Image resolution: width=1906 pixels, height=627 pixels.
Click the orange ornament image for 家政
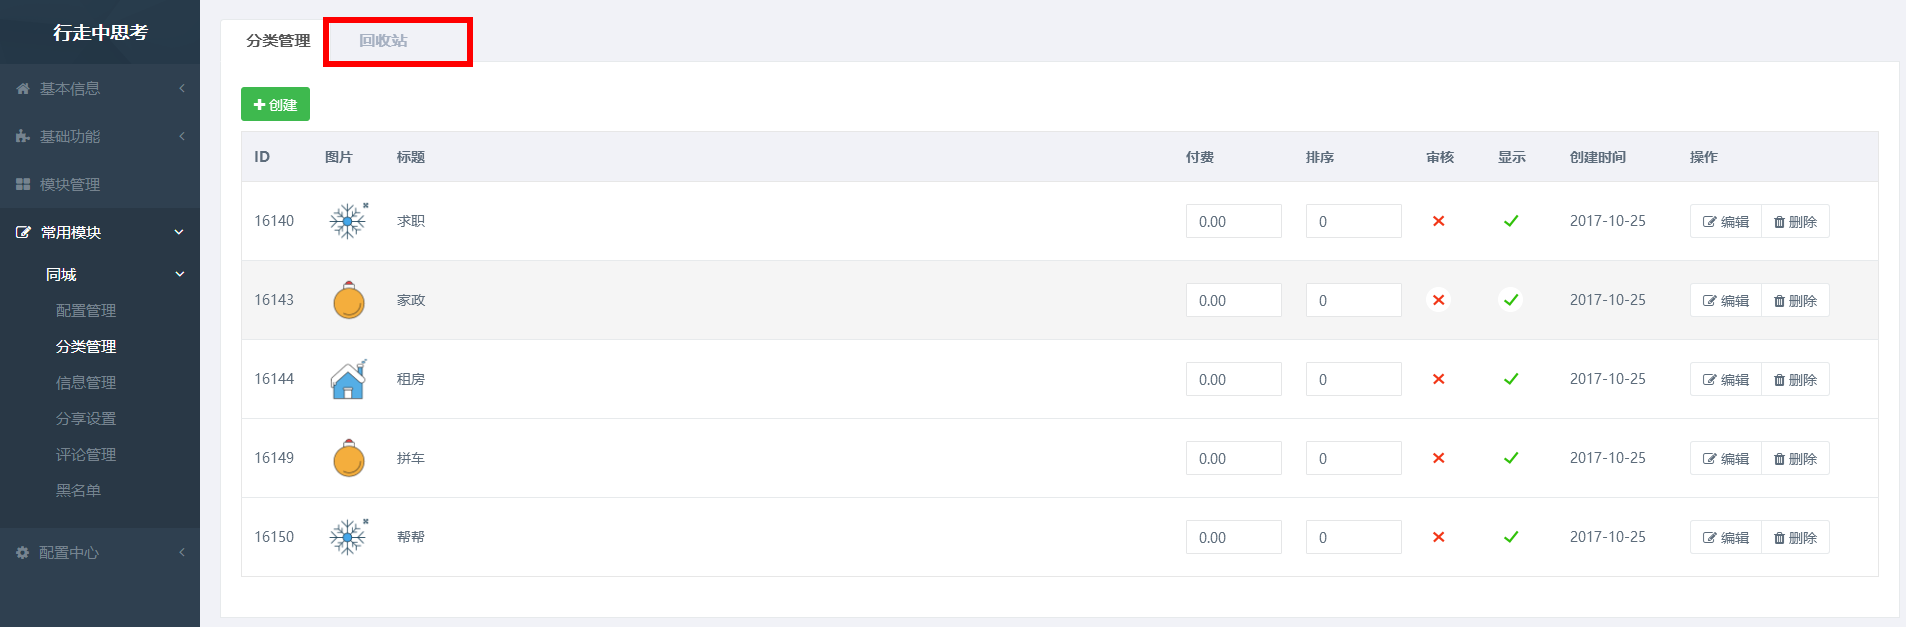coord(349,300)
